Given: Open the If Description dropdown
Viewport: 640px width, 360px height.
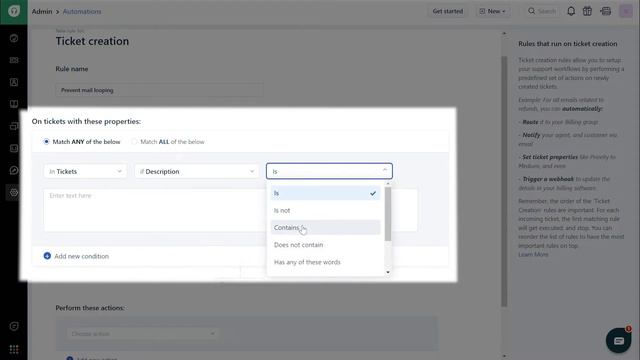Looking at the screenshot, I should (x=196, y=171).
